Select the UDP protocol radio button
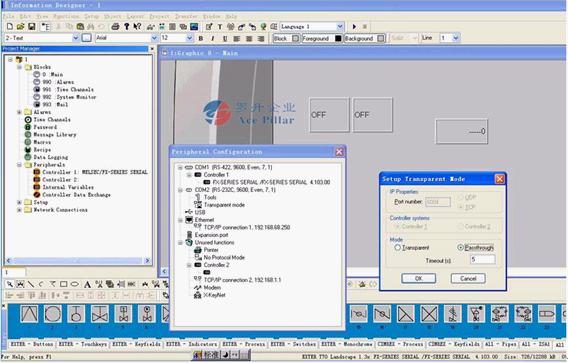 click(x=460, y=197)
